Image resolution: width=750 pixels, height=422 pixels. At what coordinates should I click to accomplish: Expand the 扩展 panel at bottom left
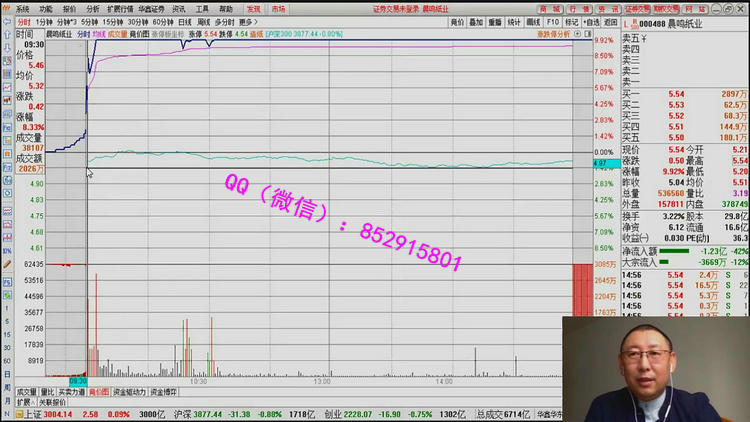click(x=23, y=402)
